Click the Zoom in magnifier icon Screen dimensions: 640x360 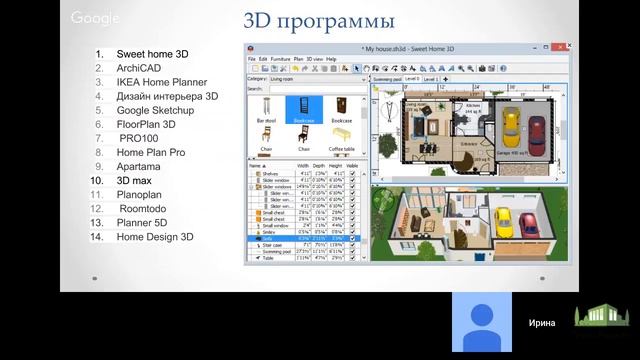click(461, 69)
